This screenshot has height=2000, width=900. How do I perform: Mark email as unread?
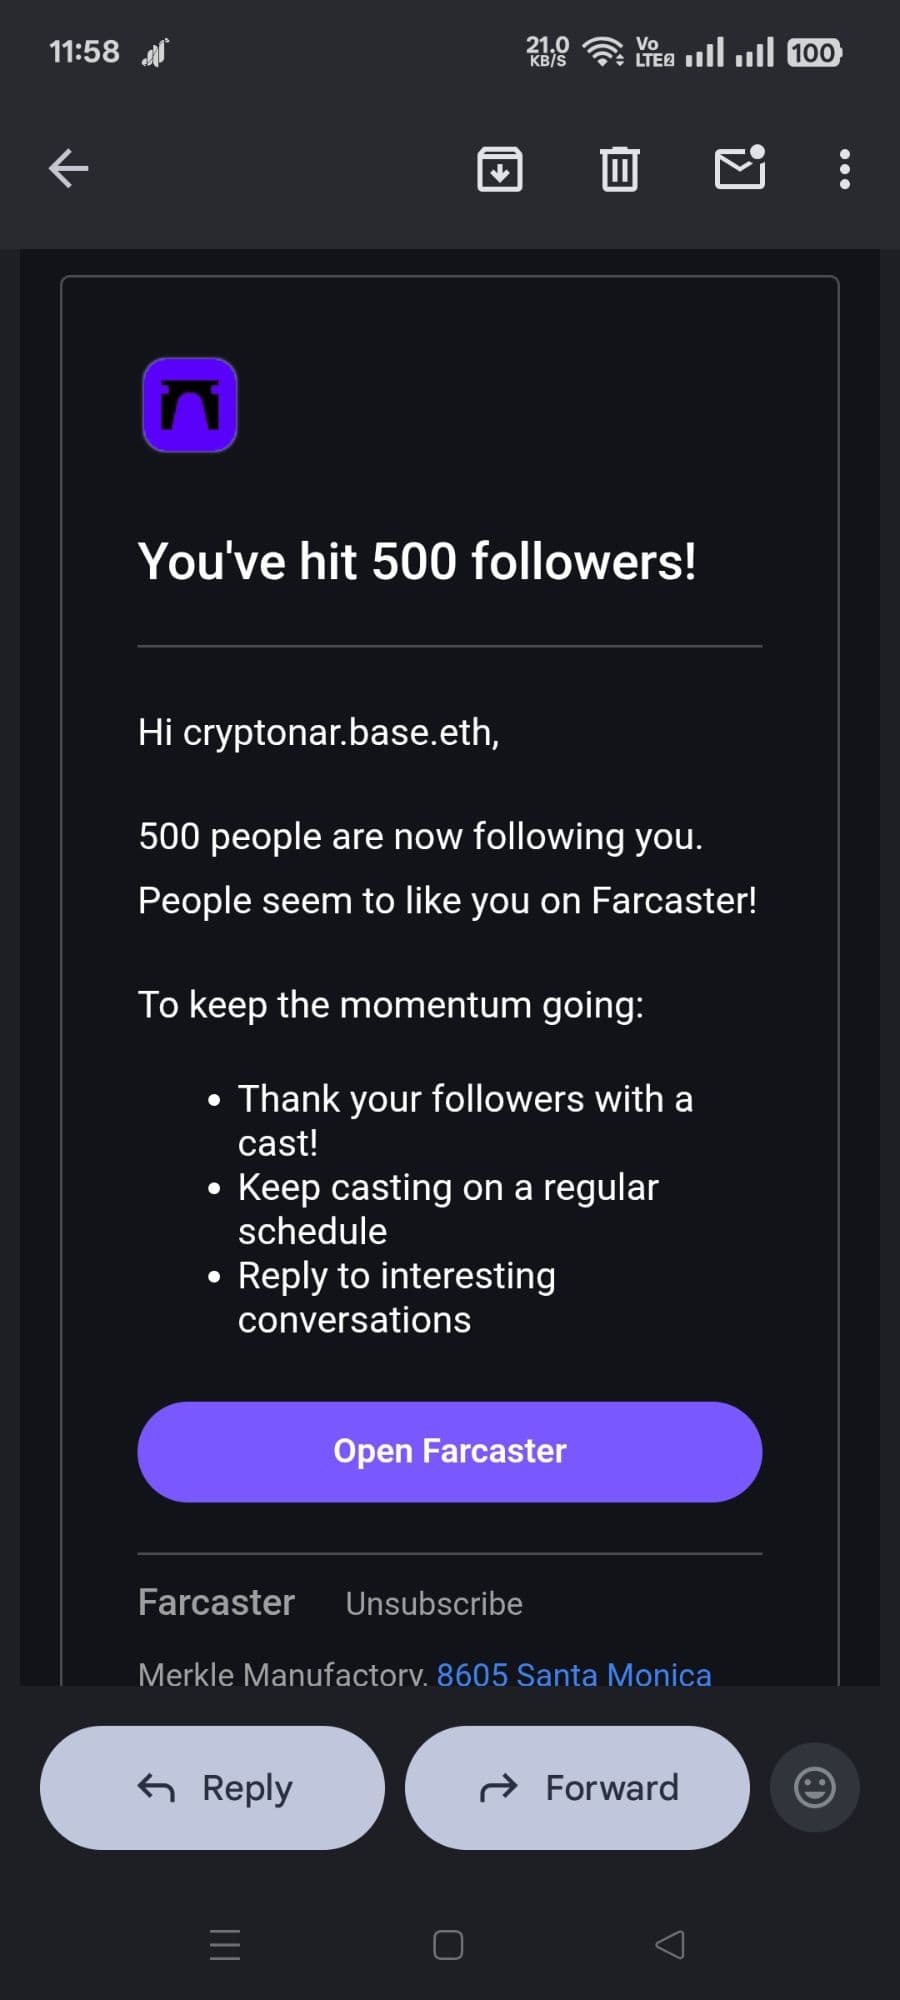(740, 168)
